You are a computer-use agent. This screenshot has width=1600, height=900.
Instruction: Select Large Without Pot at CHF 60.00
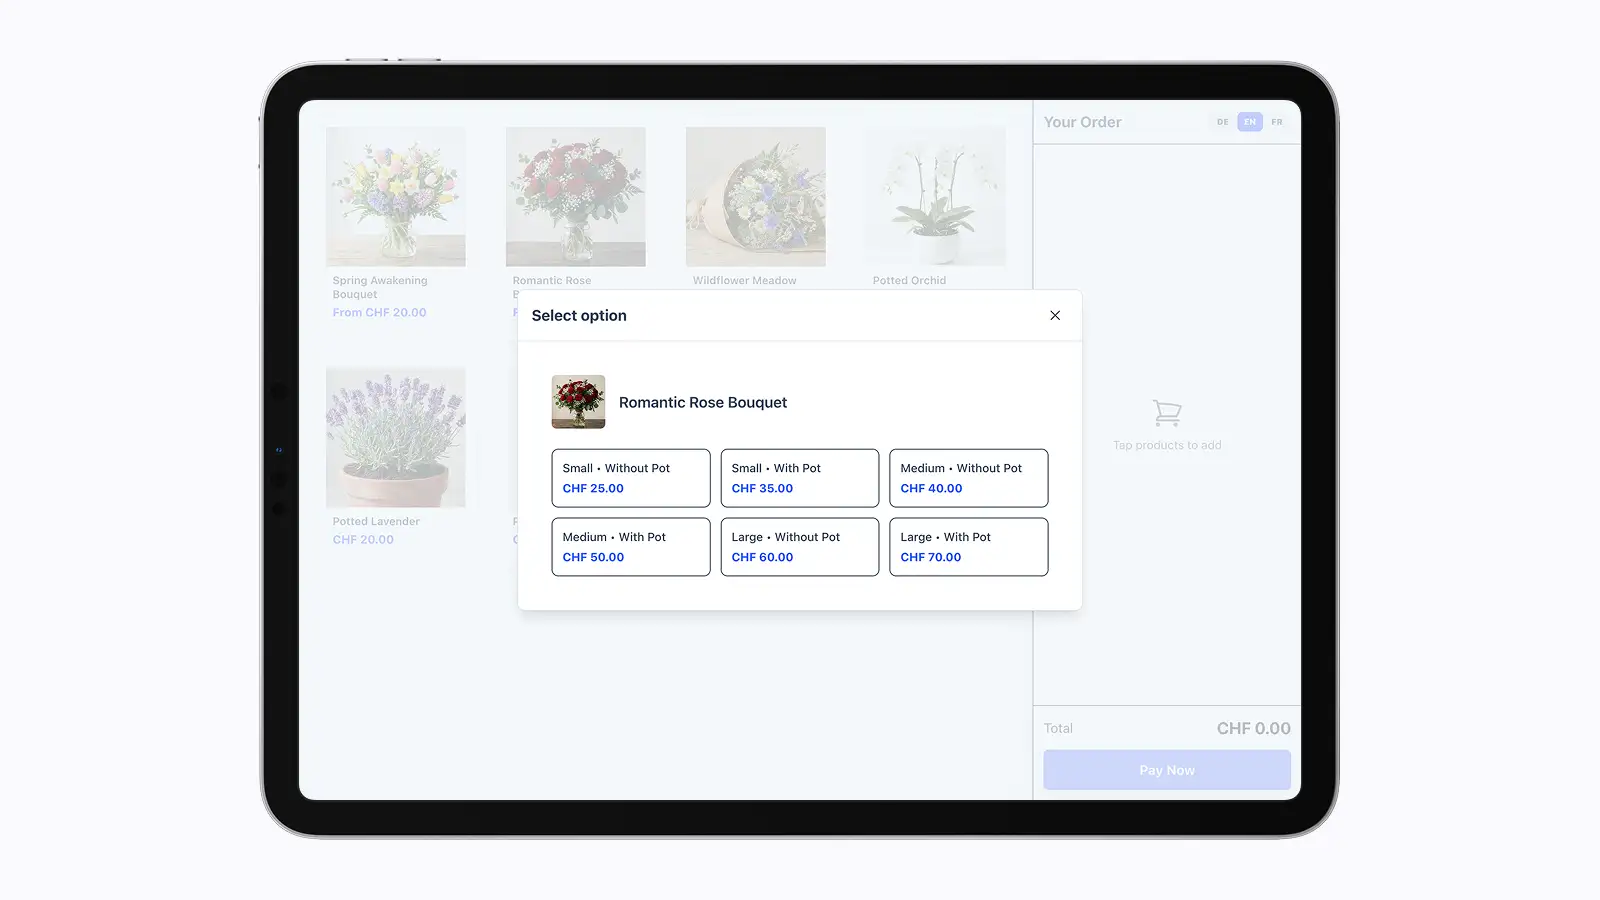[x=799, y=547]
